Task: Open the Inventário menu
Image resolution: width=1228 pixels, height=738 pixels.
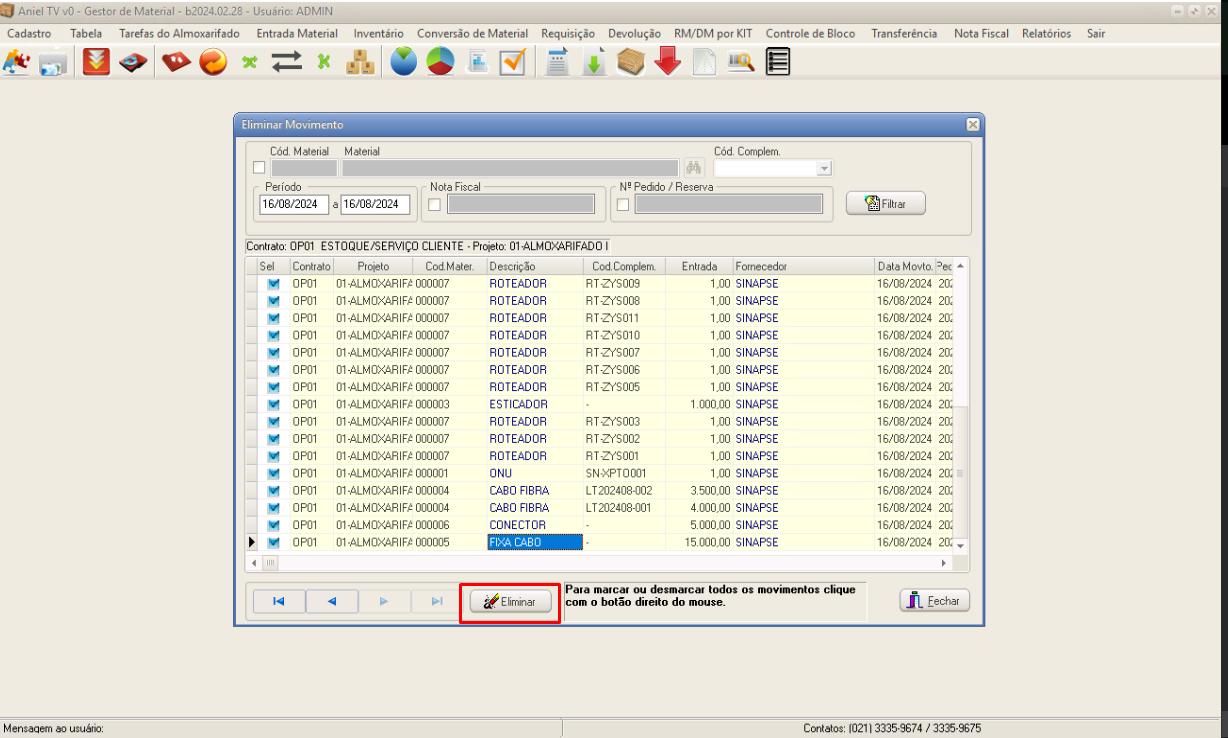Action: point(378,33)
